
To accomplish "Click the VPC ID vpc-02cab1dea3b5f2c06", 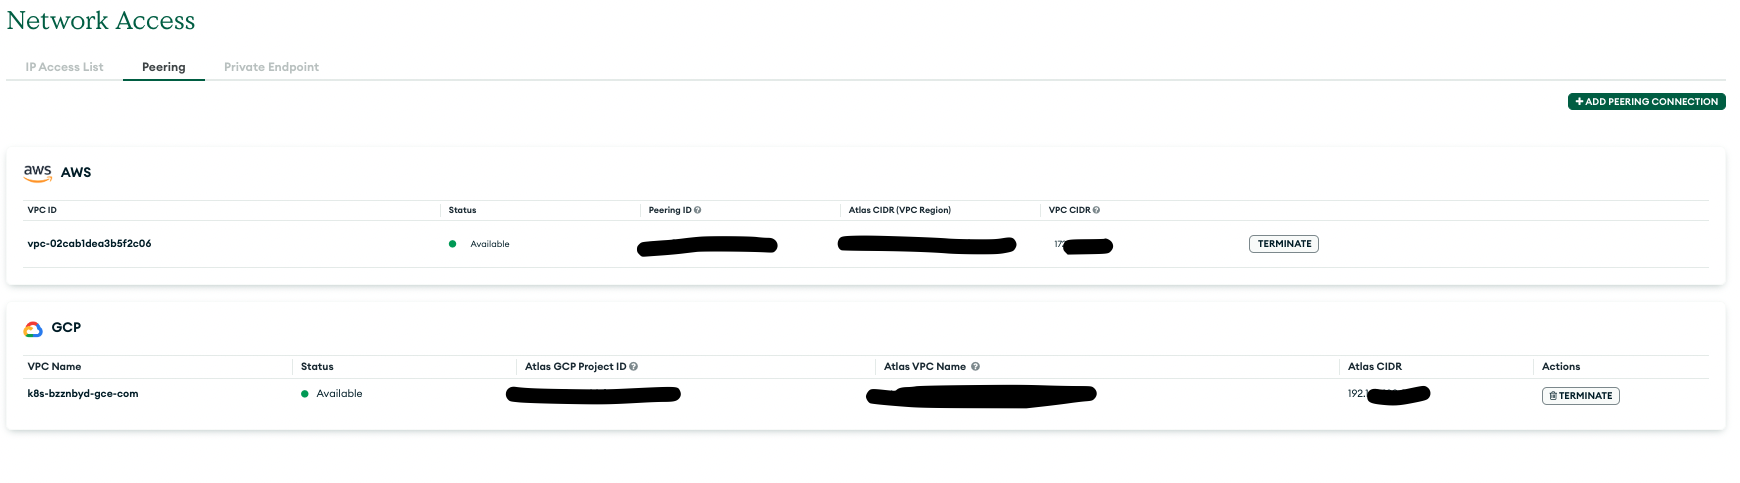I will pyautogui.click(x=89, y=244).
